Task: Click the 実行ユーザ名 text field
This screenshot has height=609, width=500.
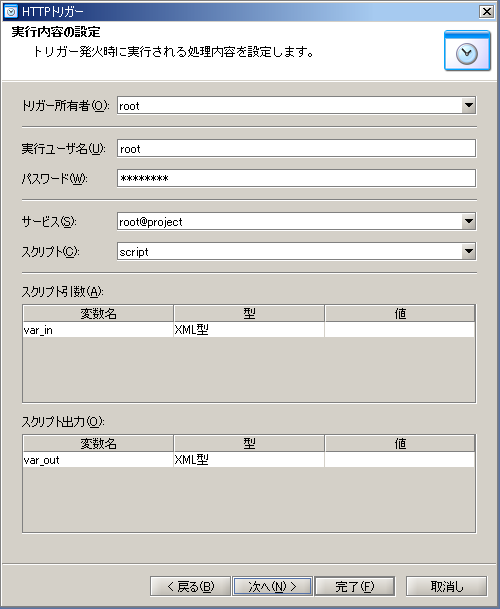Action: (x=296, y=148)
